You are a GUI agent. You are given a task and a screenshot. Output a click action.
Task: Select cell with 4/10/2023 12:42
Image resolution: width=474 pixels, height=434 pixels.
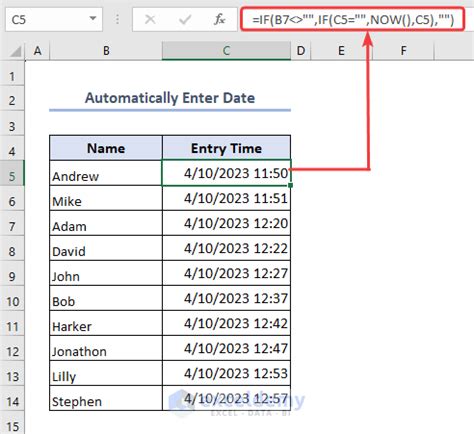tap(226, 323)
